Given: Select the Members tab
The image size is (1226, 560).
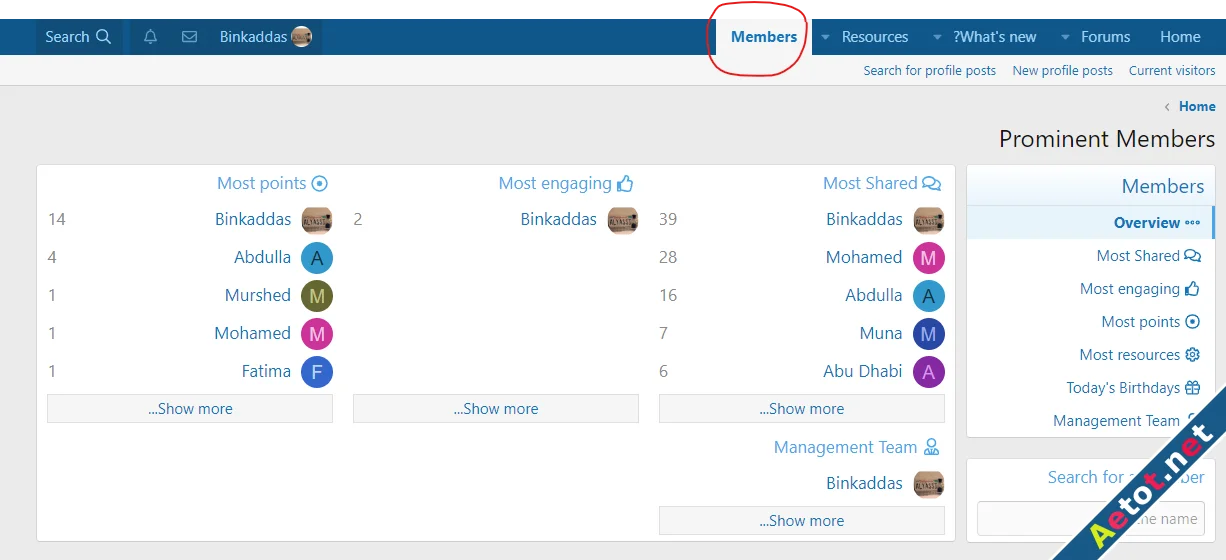Looking at the screenshot, I should pyautogui.click(x=764, y=37).
